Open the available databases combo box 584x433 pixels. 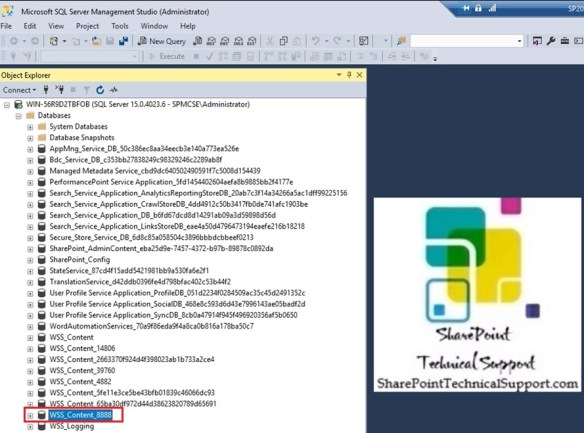tap(89, 57)
